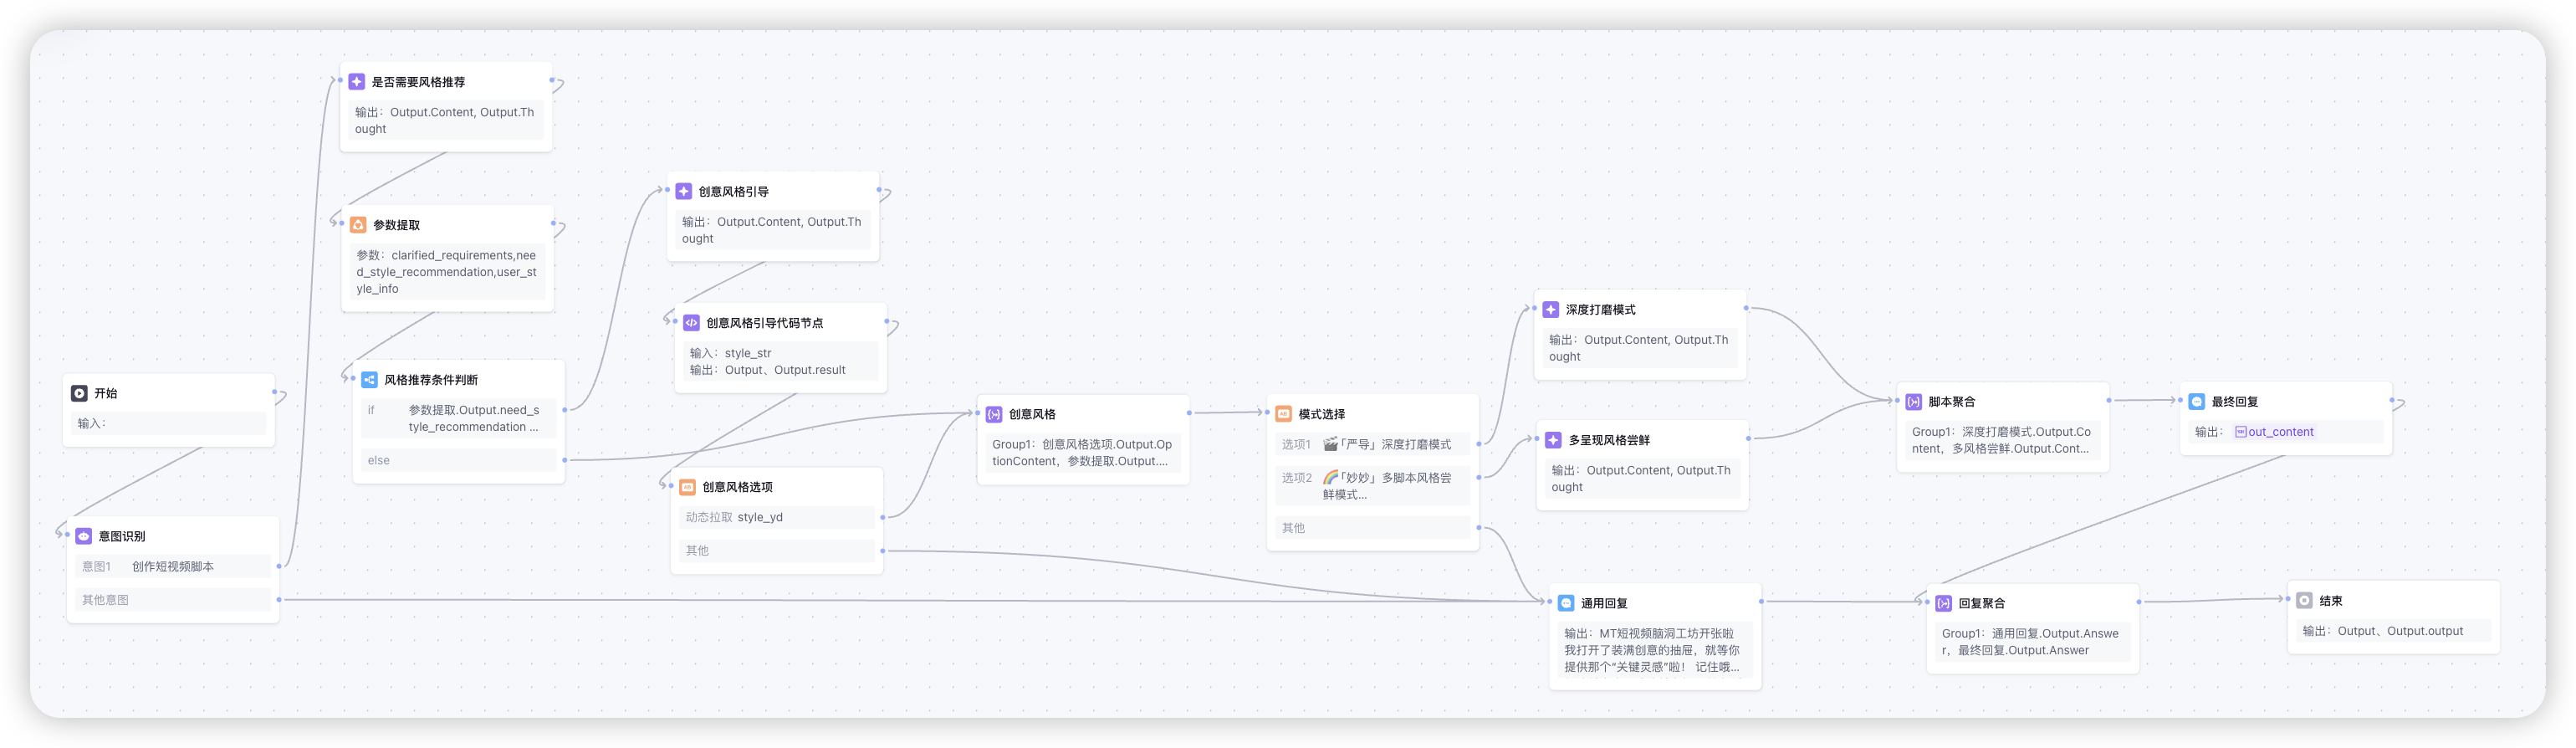Click the 模式选择 node icon
The image size is (2576, 748).
point(1284,414)
